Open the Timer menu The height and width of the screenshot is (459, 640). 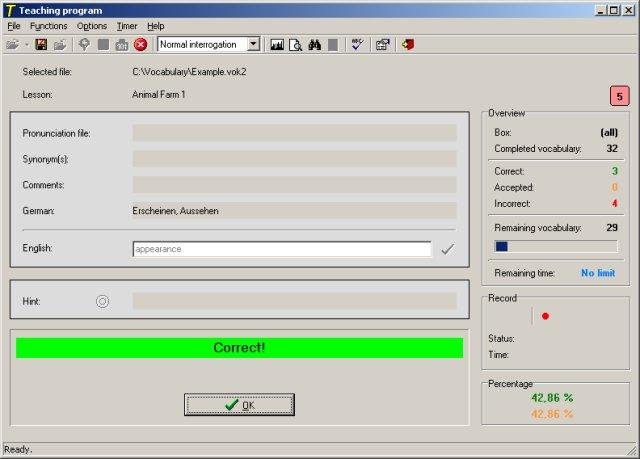pos(127,26)
